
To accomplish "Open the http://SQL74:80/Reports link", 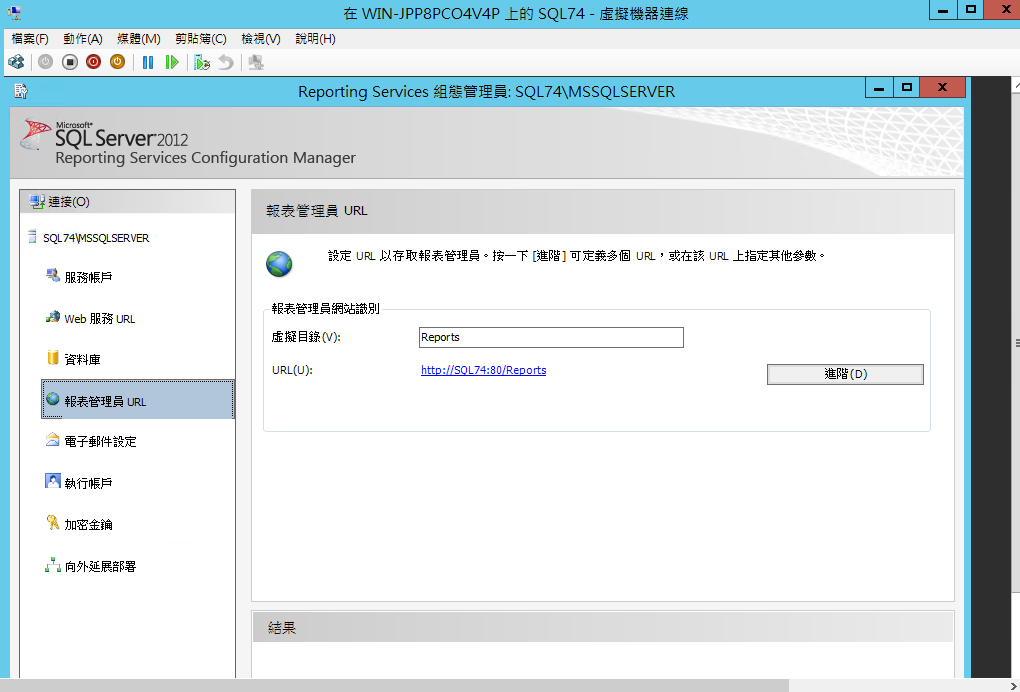I will click(x=483, y=370).
